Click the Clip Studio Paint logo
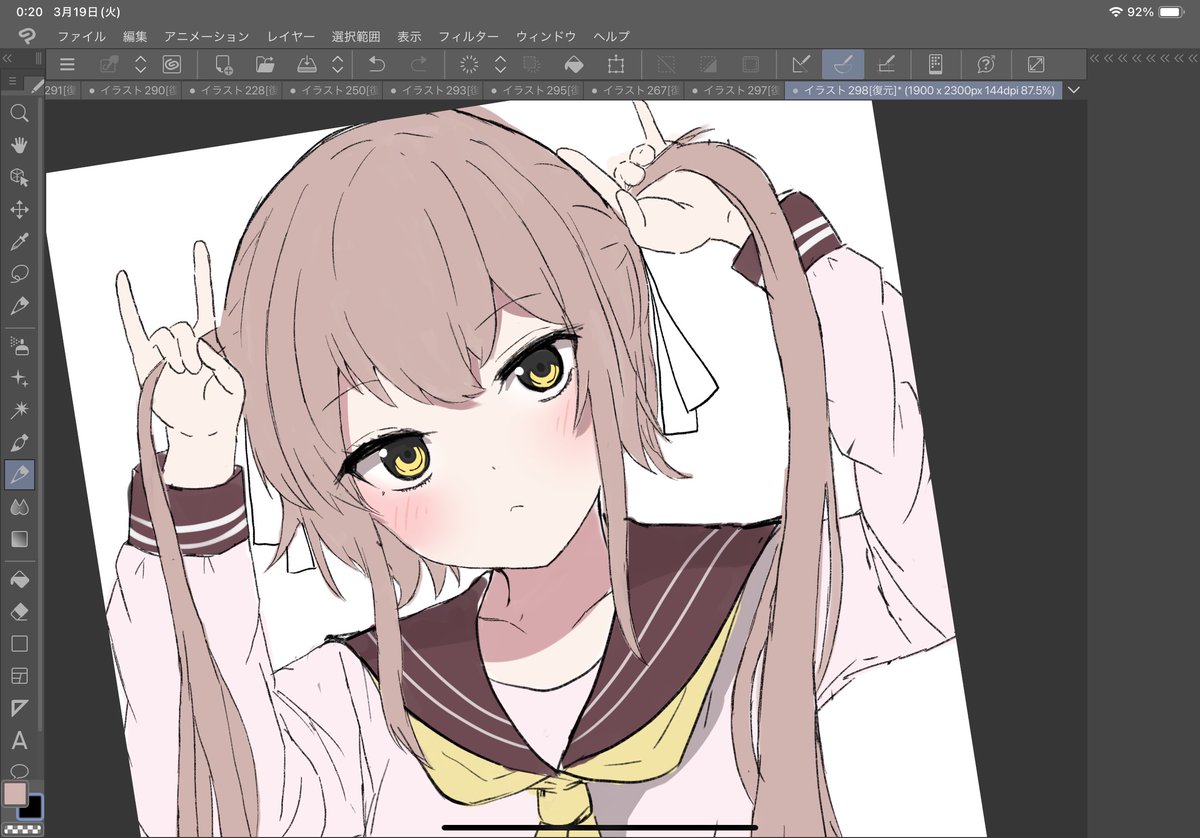 [27, 36]
